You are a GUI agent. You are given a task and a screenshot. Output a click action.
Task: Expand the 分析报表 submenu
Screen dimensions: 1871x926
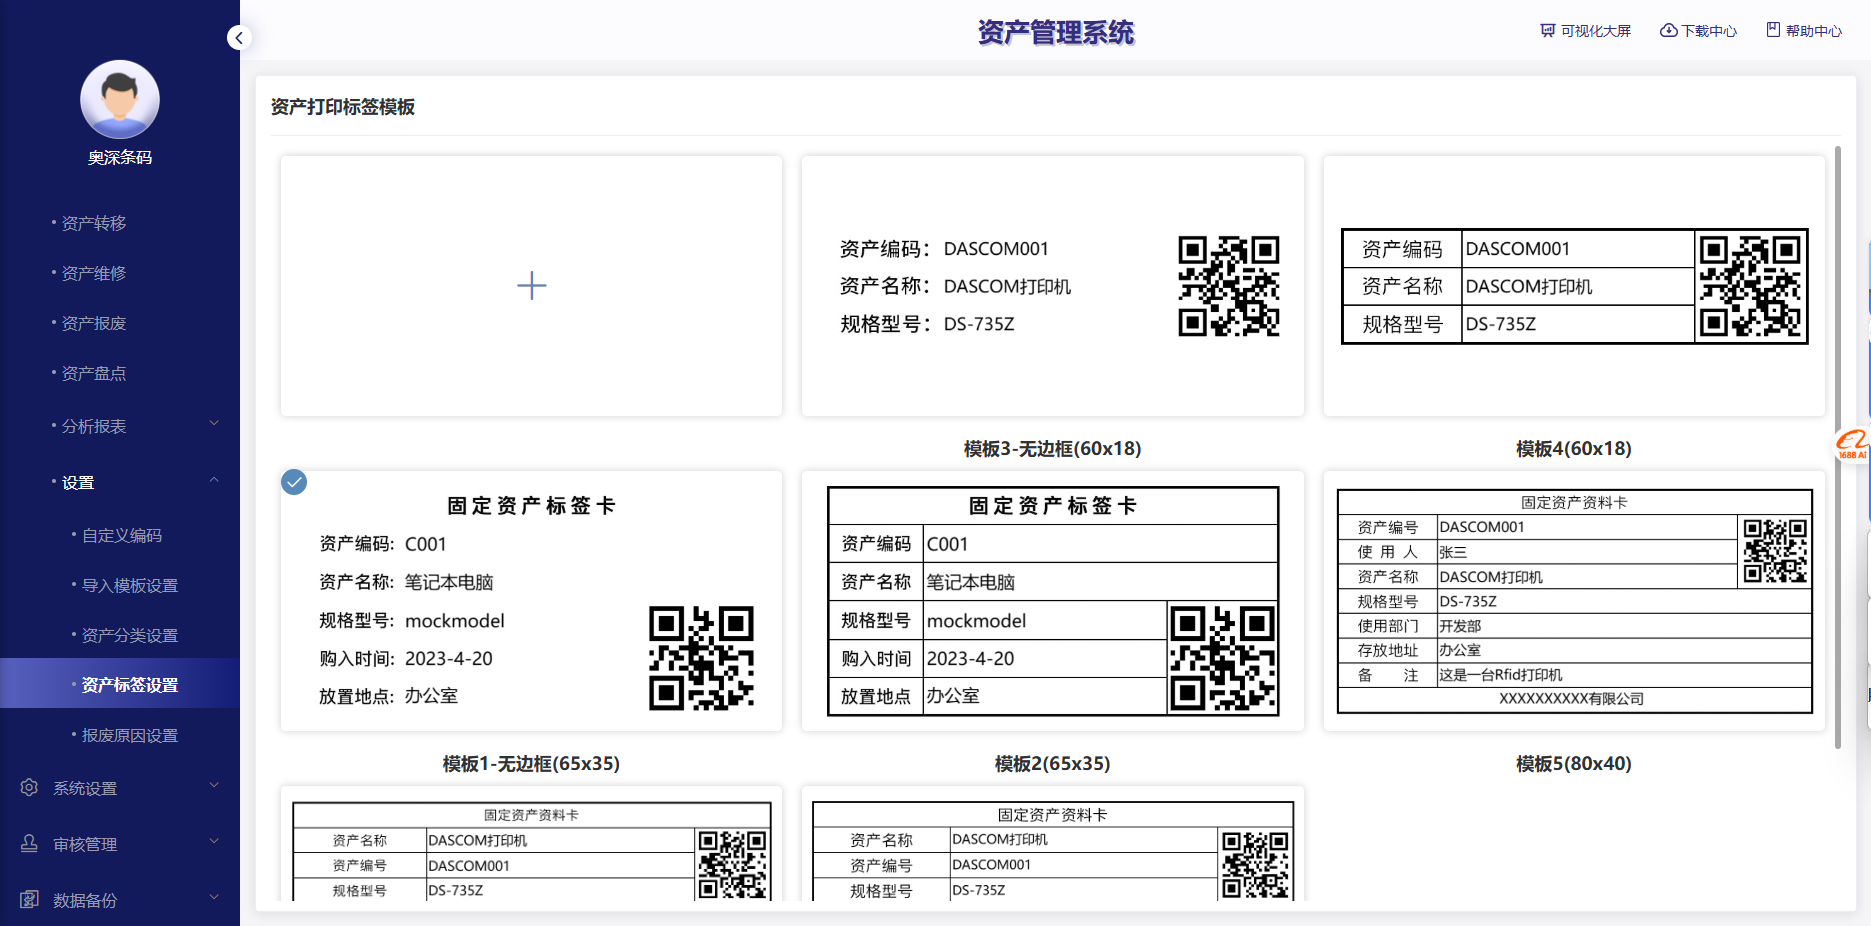(x=213, y=424)
